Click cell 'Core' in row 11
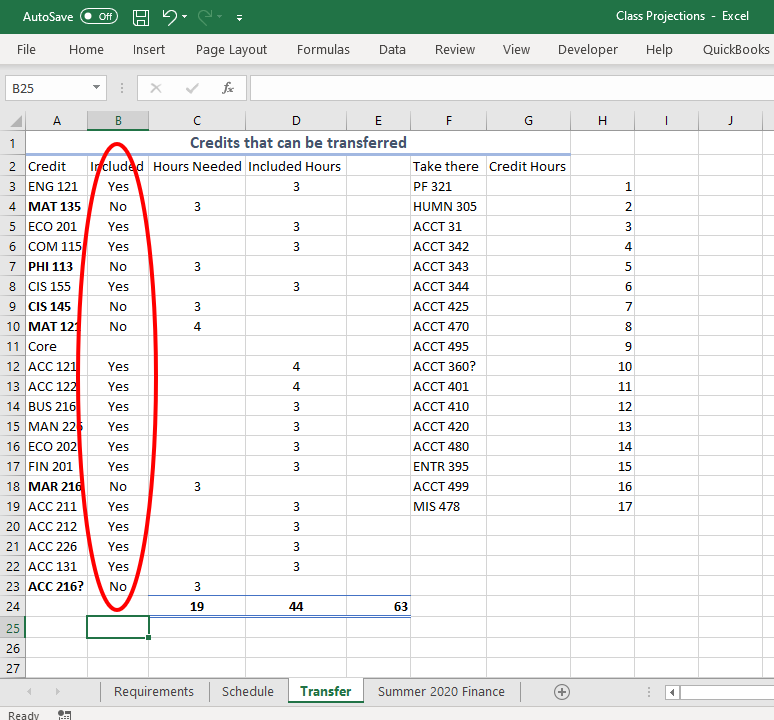 [56, 346]
